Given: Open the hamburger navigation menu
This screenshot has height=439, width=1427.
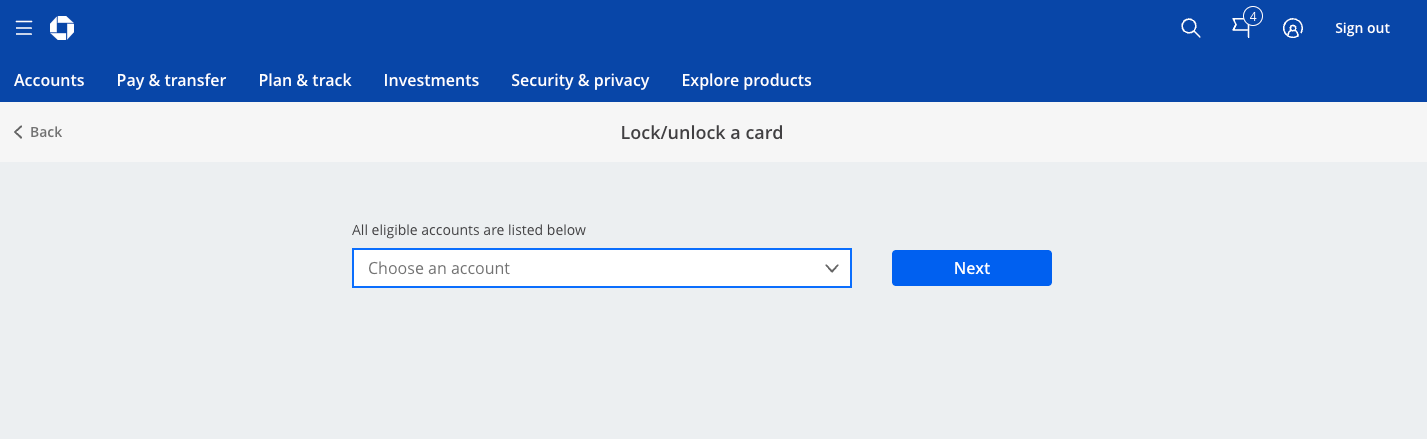Looking at the screenshot, I should [x=24, y=29].
